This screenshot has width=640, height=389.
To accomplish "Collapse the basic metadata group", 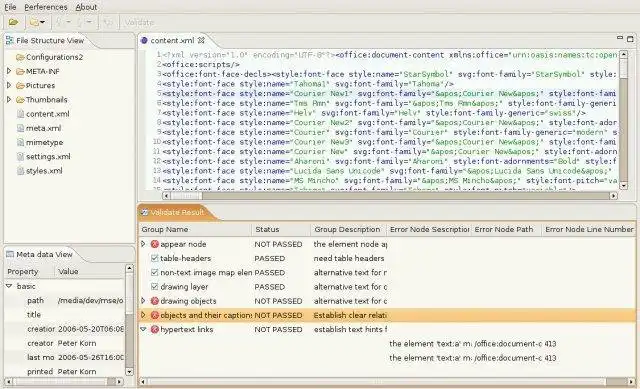I will (9, 286).
